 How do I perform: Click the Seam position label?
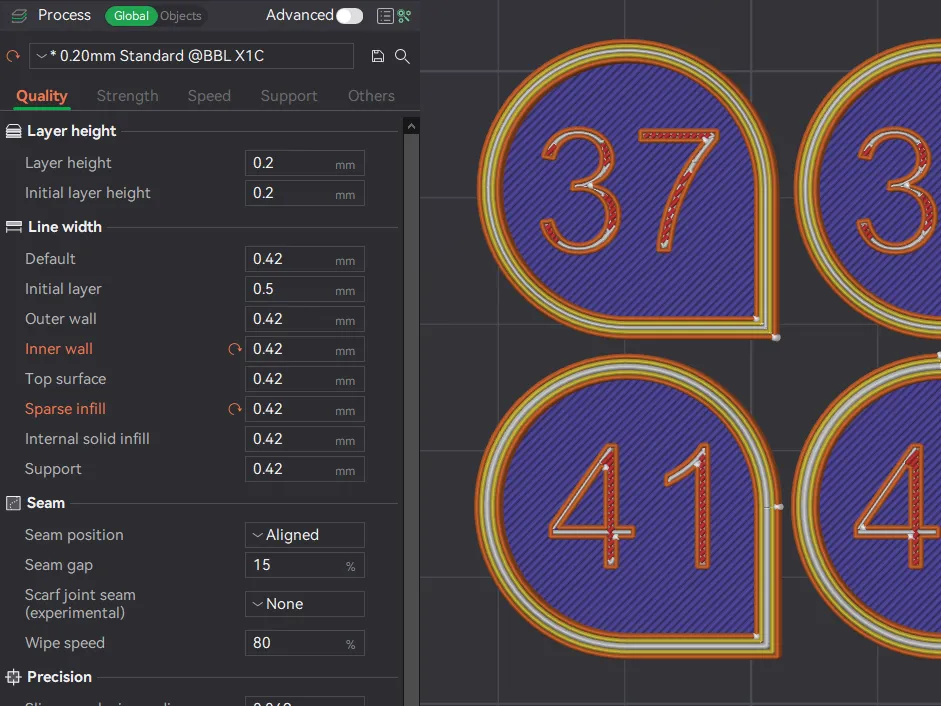[74, 535]
